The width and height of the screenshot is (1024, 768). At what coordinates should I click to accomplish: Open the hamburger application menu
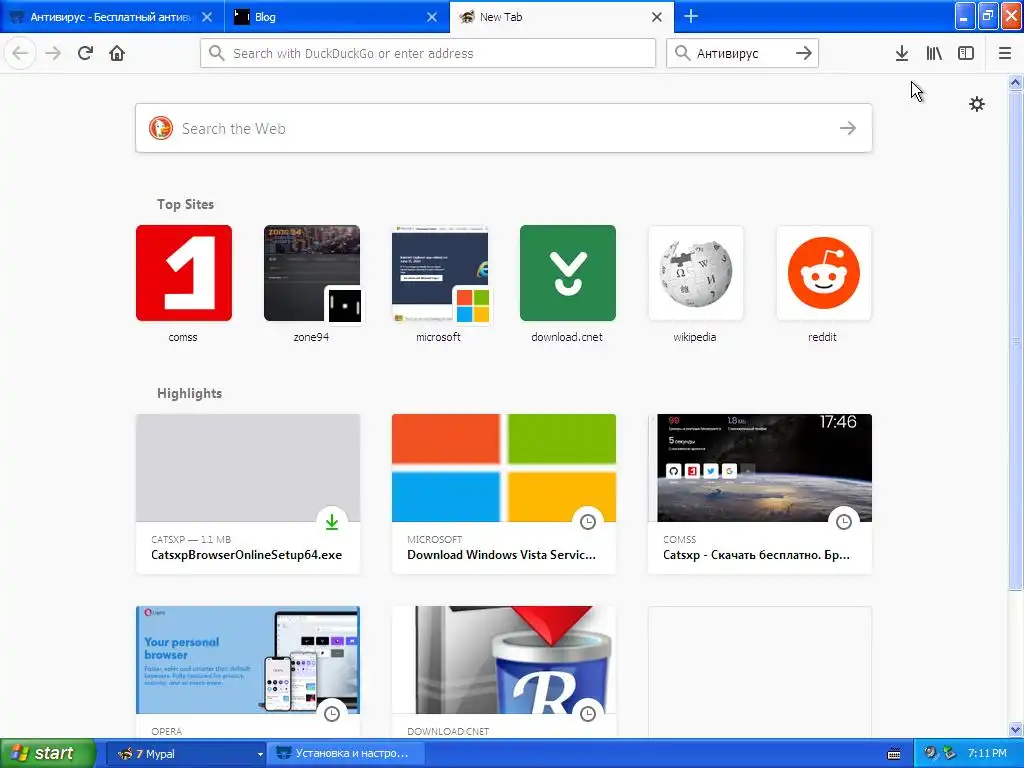click(1004, 53)
